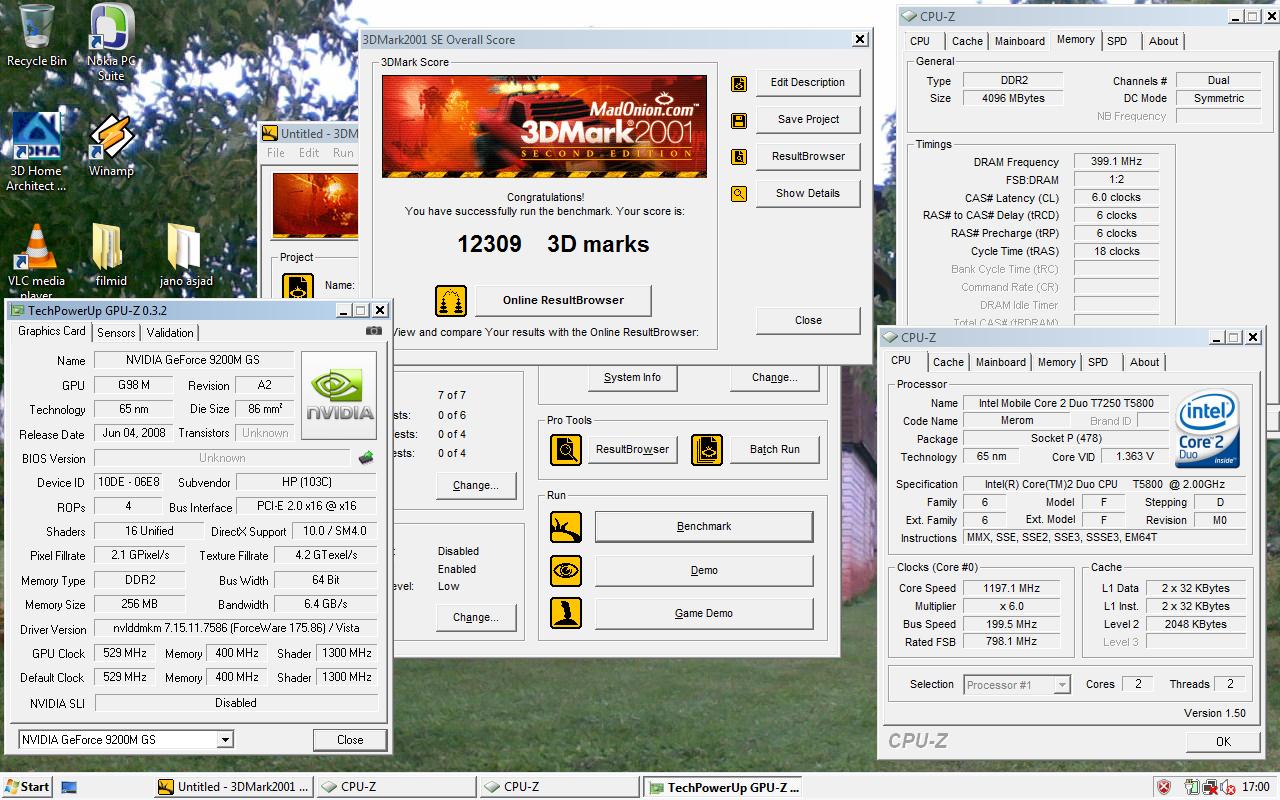Open SPD tab in front CPU-Z window

1098,362
